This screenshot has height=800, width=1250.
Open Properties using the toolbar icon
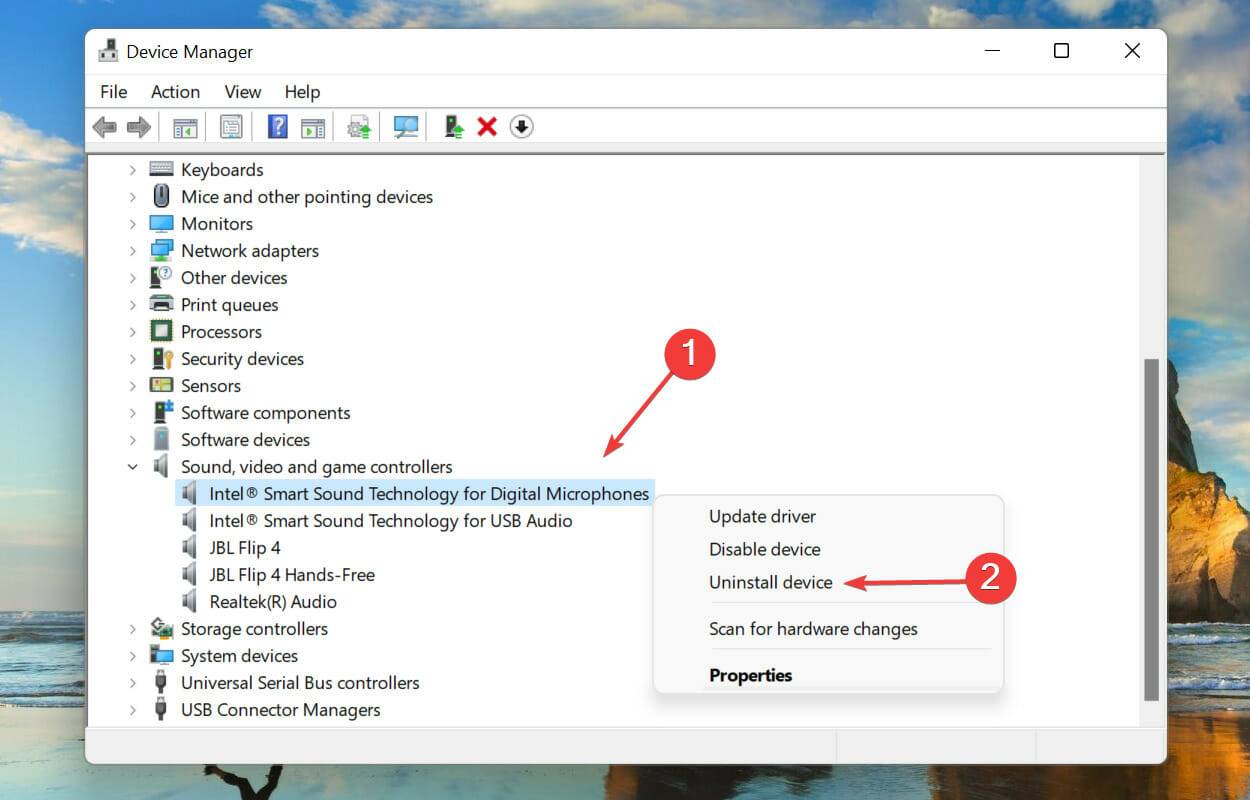click(x=231, y=126)
